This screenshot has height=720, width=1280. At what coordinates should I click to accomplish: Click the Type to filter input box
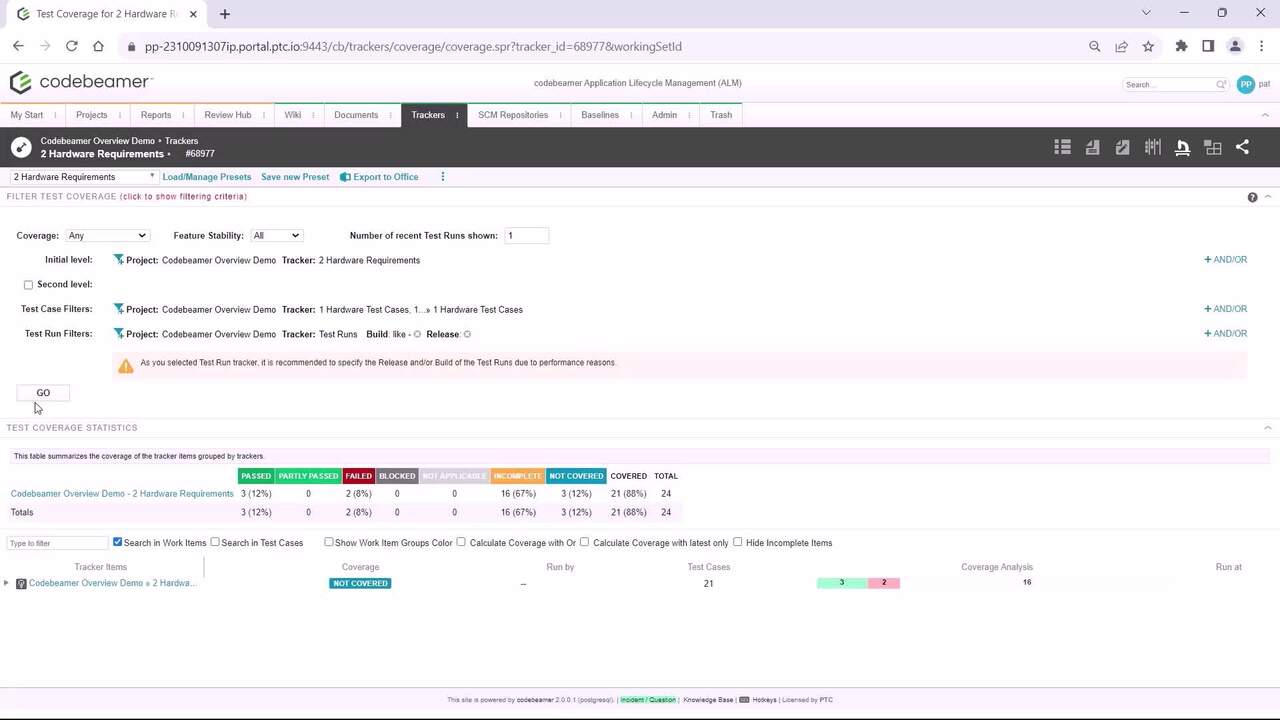(57, 543)
